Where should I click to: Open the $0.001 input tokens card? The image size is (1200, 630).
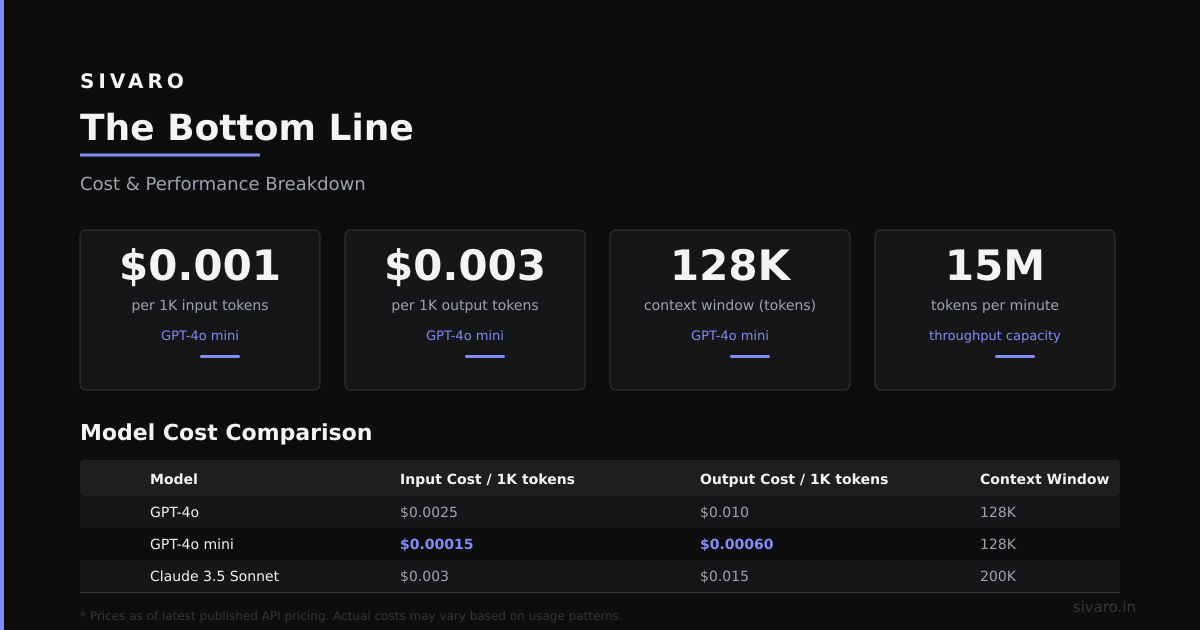point(200,310)
